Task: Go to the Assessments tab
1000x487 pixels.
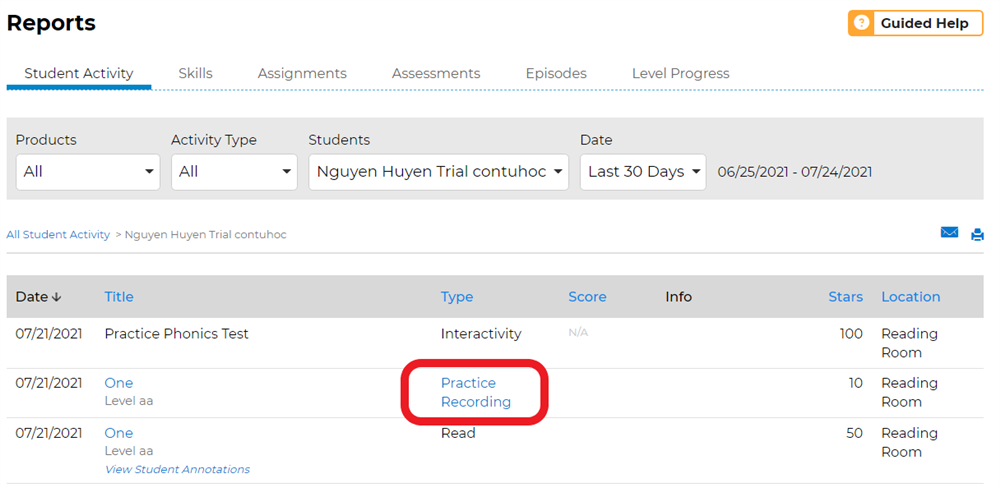Action: [436, 73]
